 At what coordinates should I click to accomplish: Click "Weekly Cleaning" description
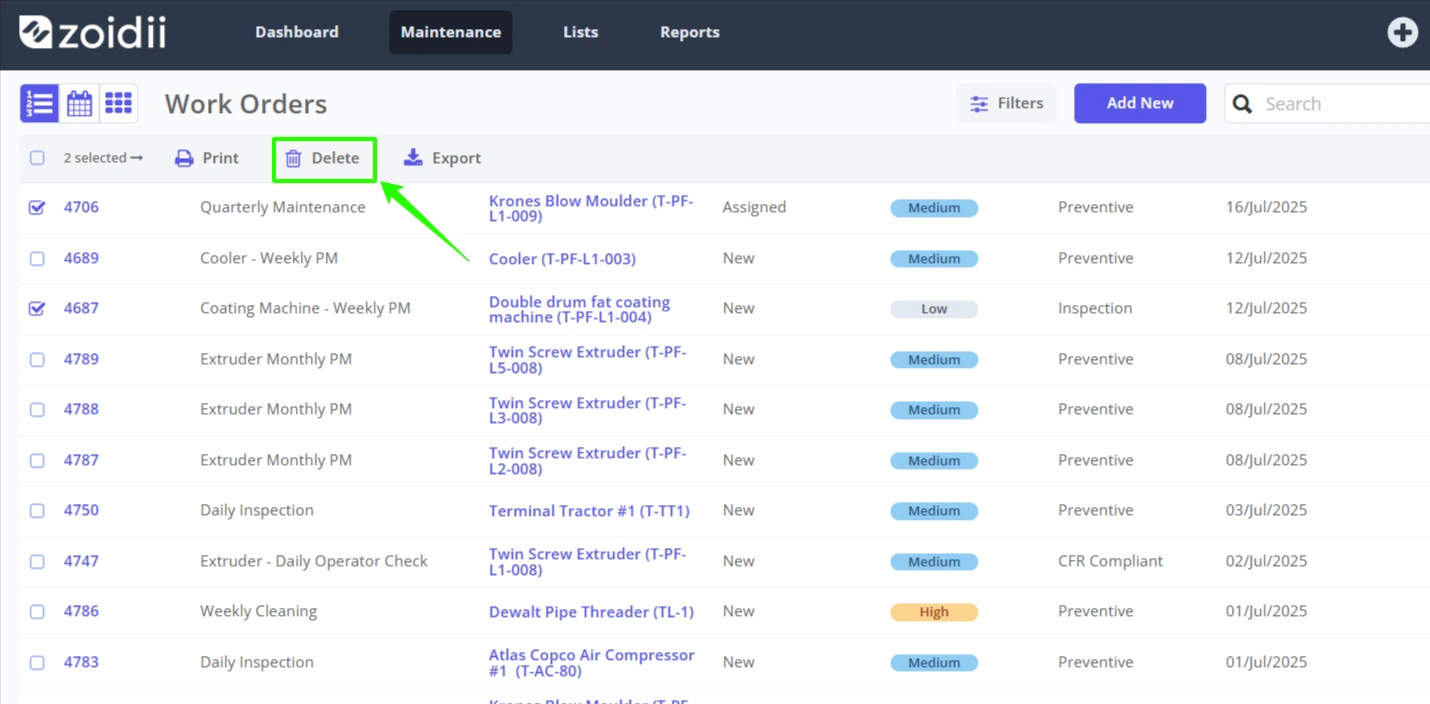tap(258, 611)
